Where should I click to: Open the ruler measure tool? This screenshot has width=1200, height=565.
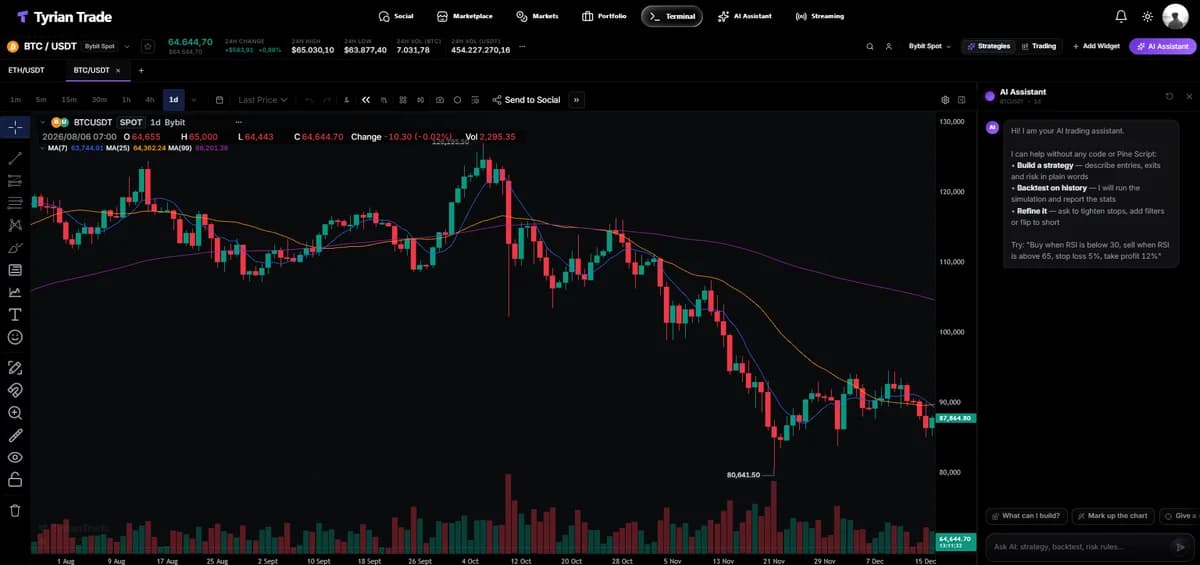tap(15, 435)
